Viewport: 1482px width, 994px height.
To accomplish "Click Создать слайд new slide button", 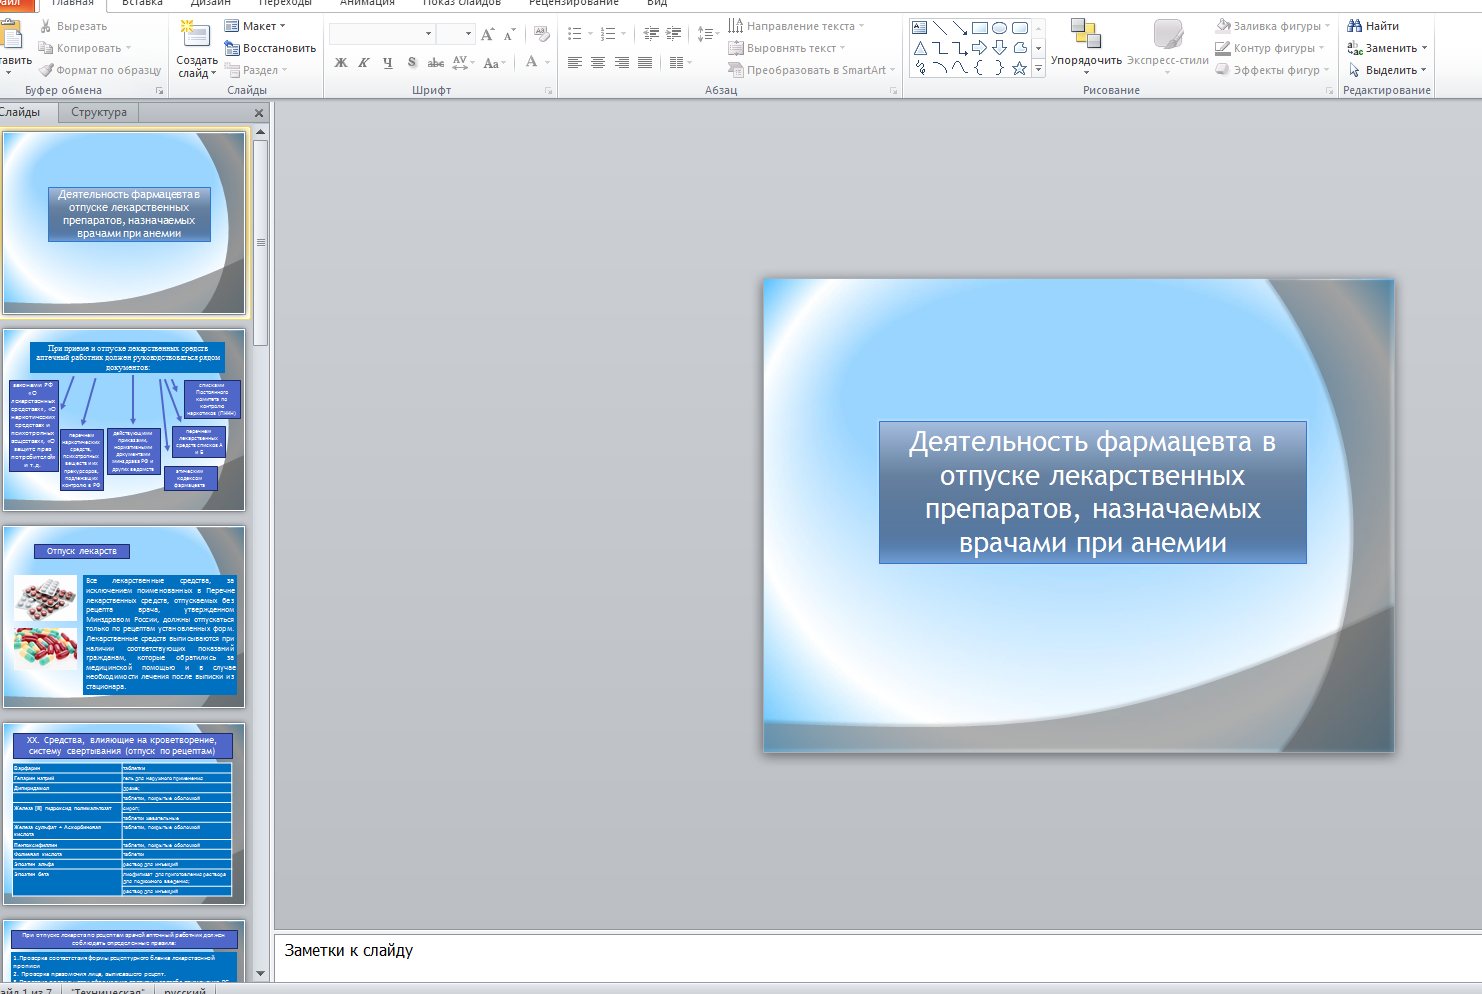I will [x=197, y=50].
